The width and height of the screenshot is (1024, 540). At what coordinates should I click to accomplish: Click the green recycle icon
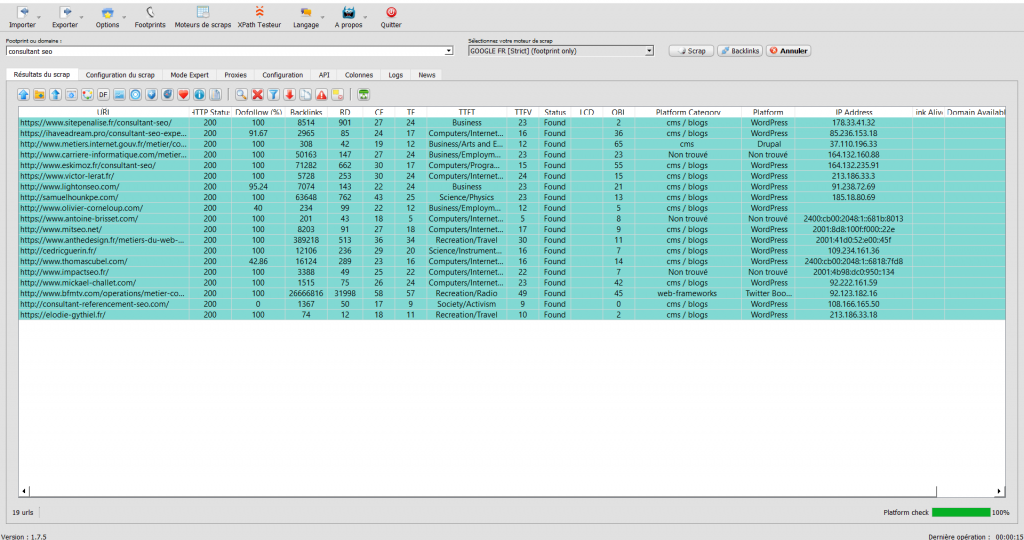pyautogui.click(x=364, y=95)
